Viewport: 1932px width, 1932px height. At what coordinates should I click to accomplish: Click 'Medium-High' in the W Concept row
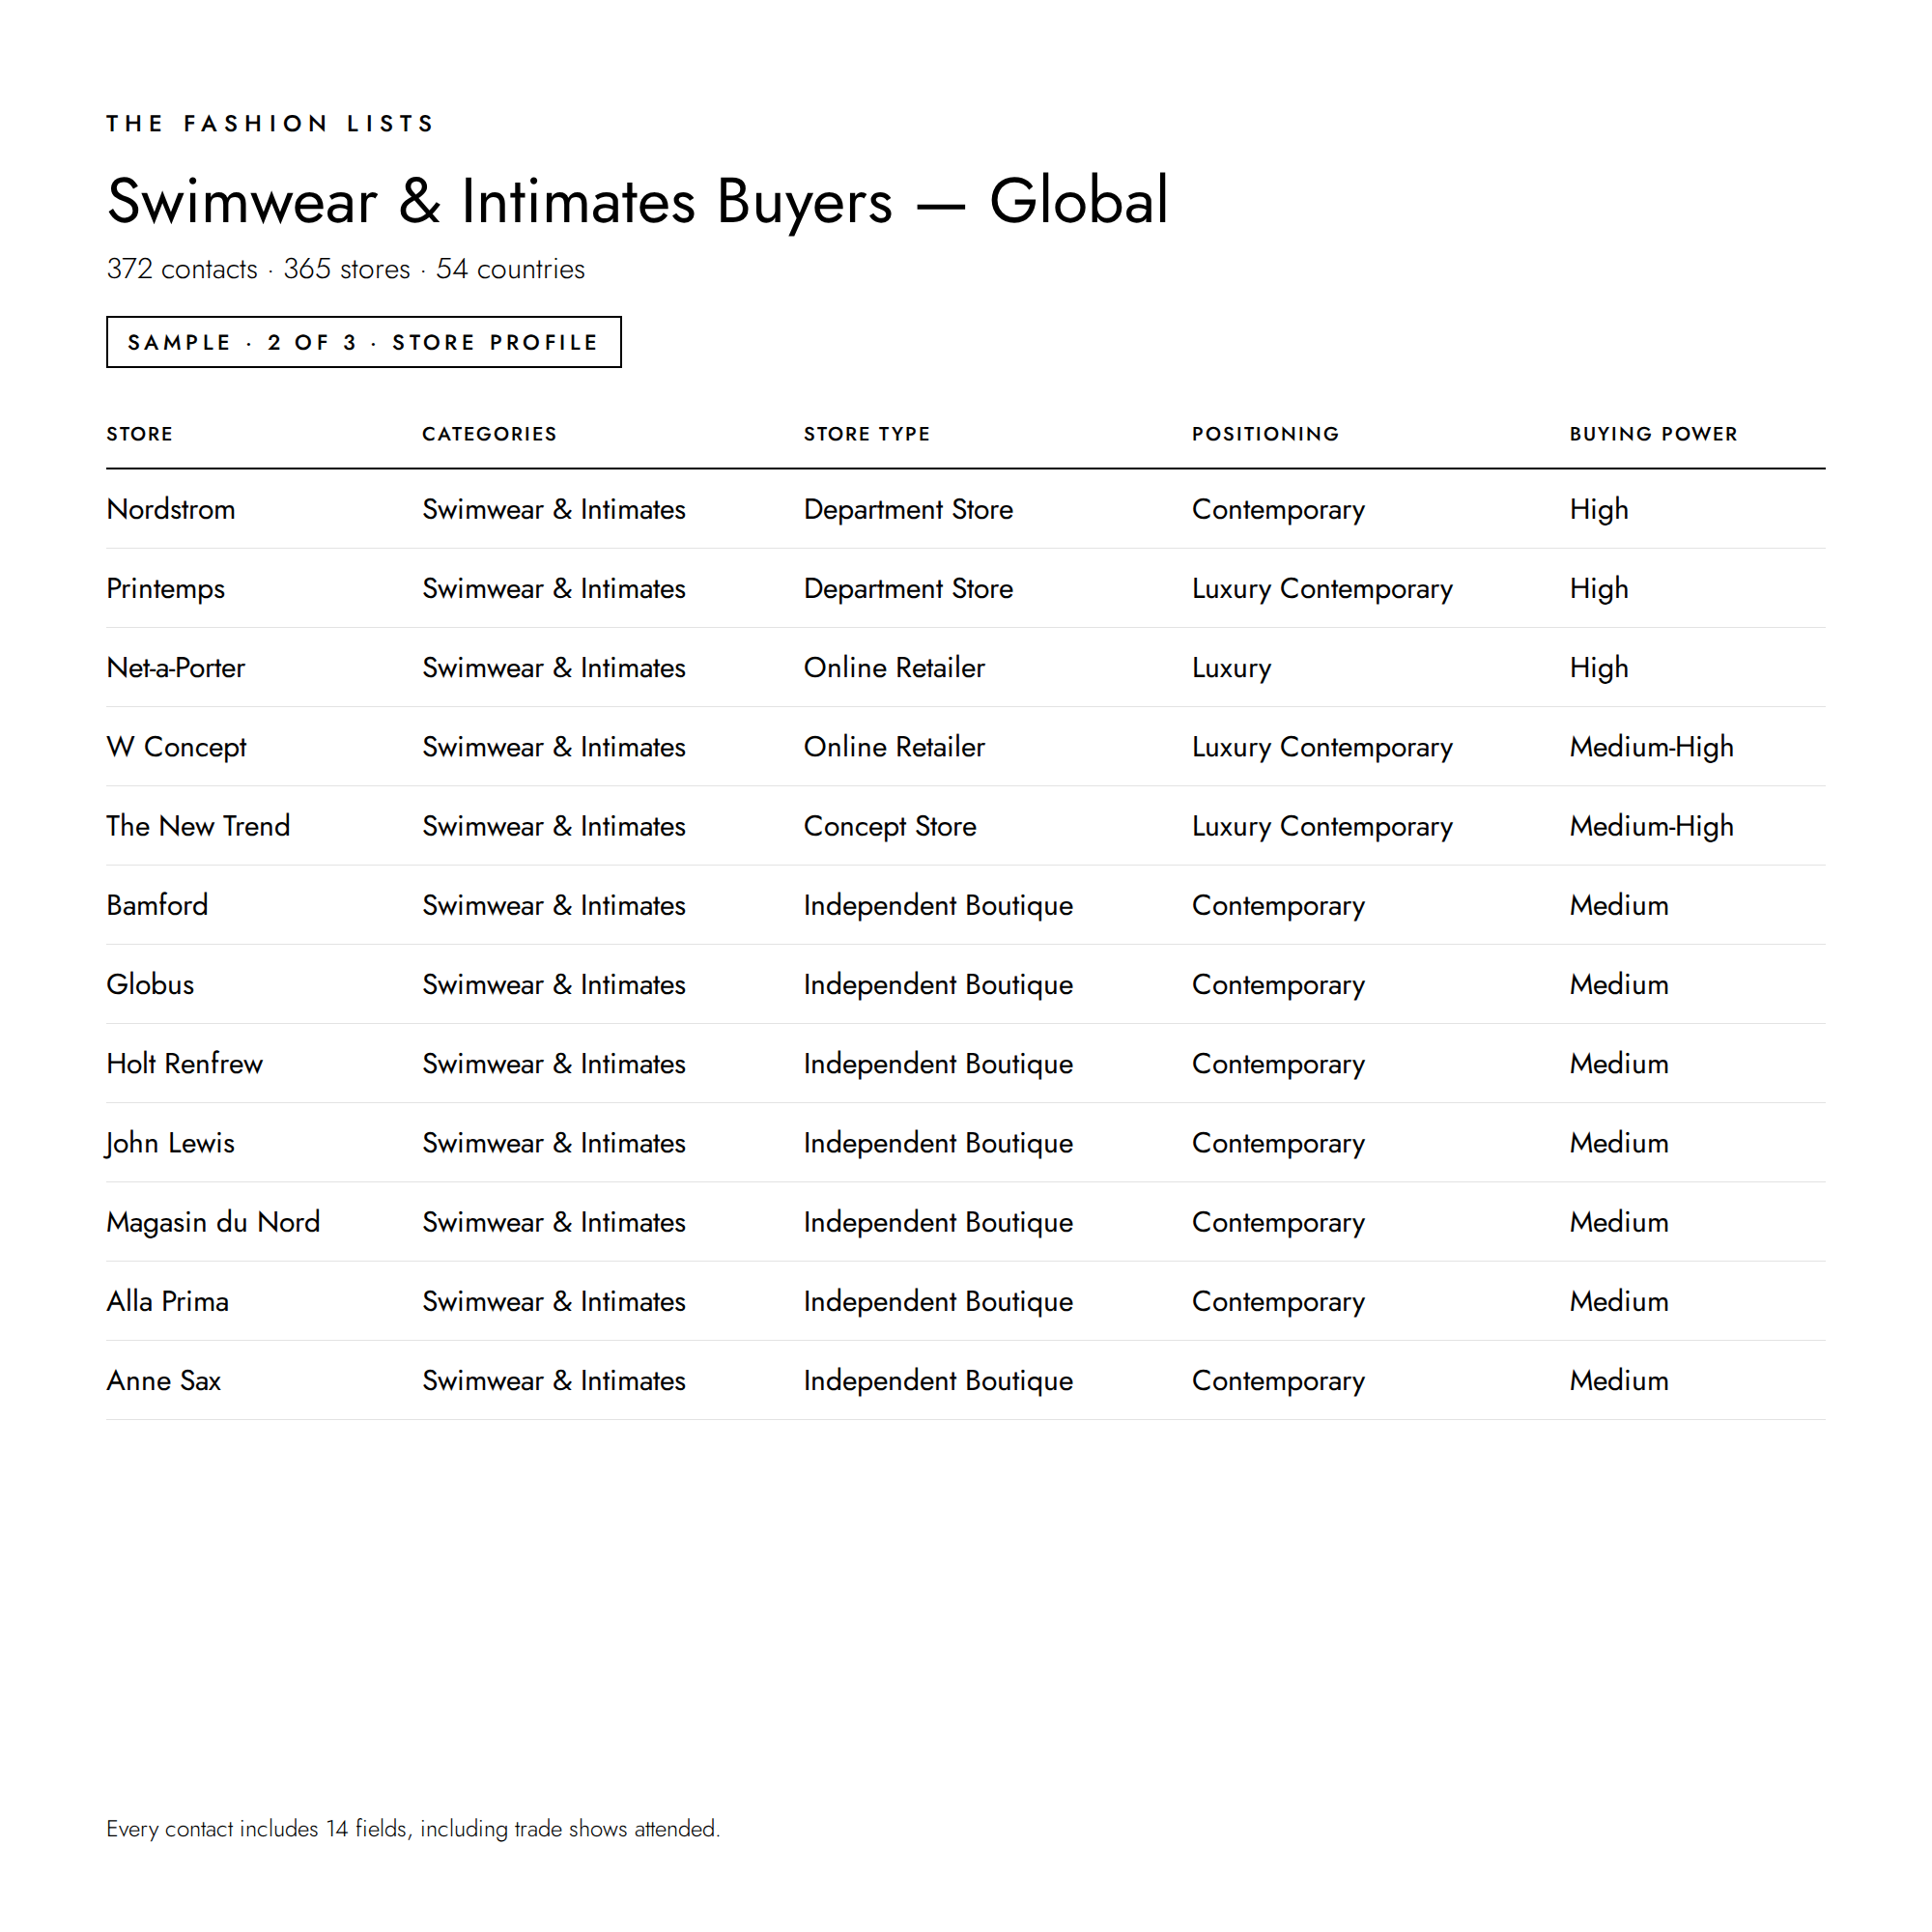[x=1651, y=747]
